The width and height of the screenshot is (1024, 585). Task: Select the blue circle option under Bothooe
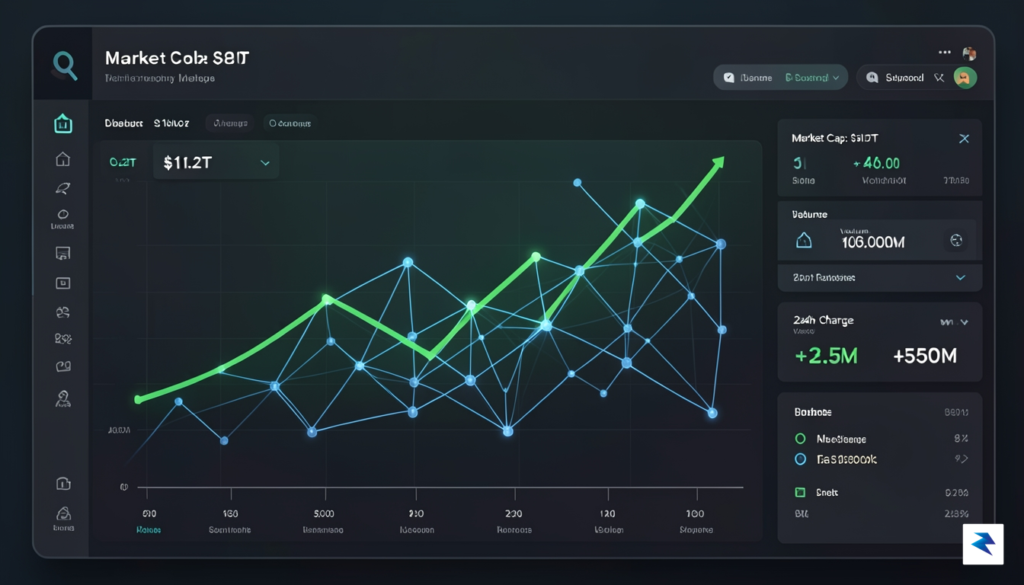pos(800,460)
